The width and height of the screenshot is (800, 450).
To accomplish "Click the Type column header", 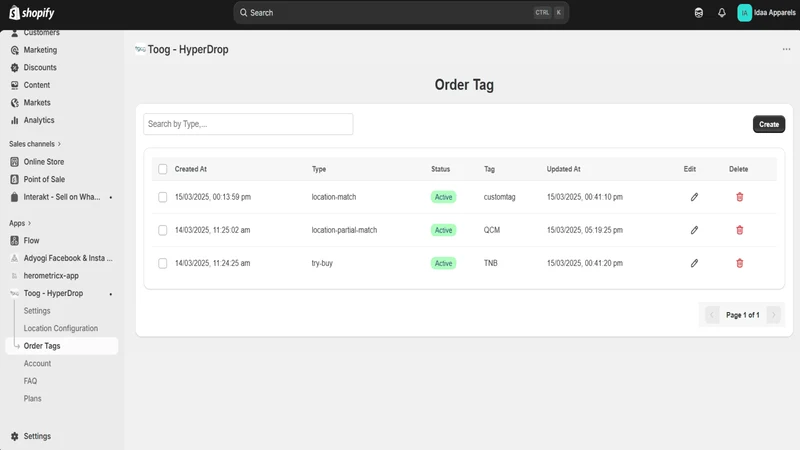I will pyautogui.click(x=319, y=169).
